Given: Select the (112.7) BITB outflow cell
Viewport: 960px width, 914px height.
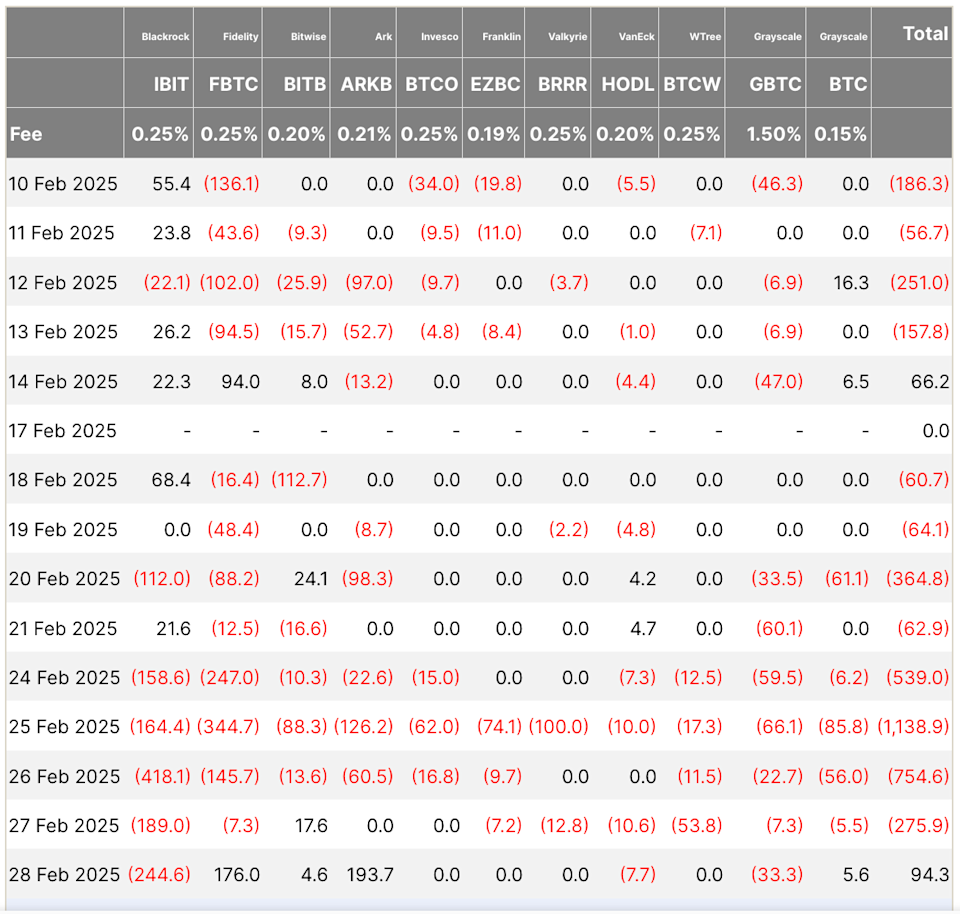Looking at the screenshot, I should (x=299, y=479).
